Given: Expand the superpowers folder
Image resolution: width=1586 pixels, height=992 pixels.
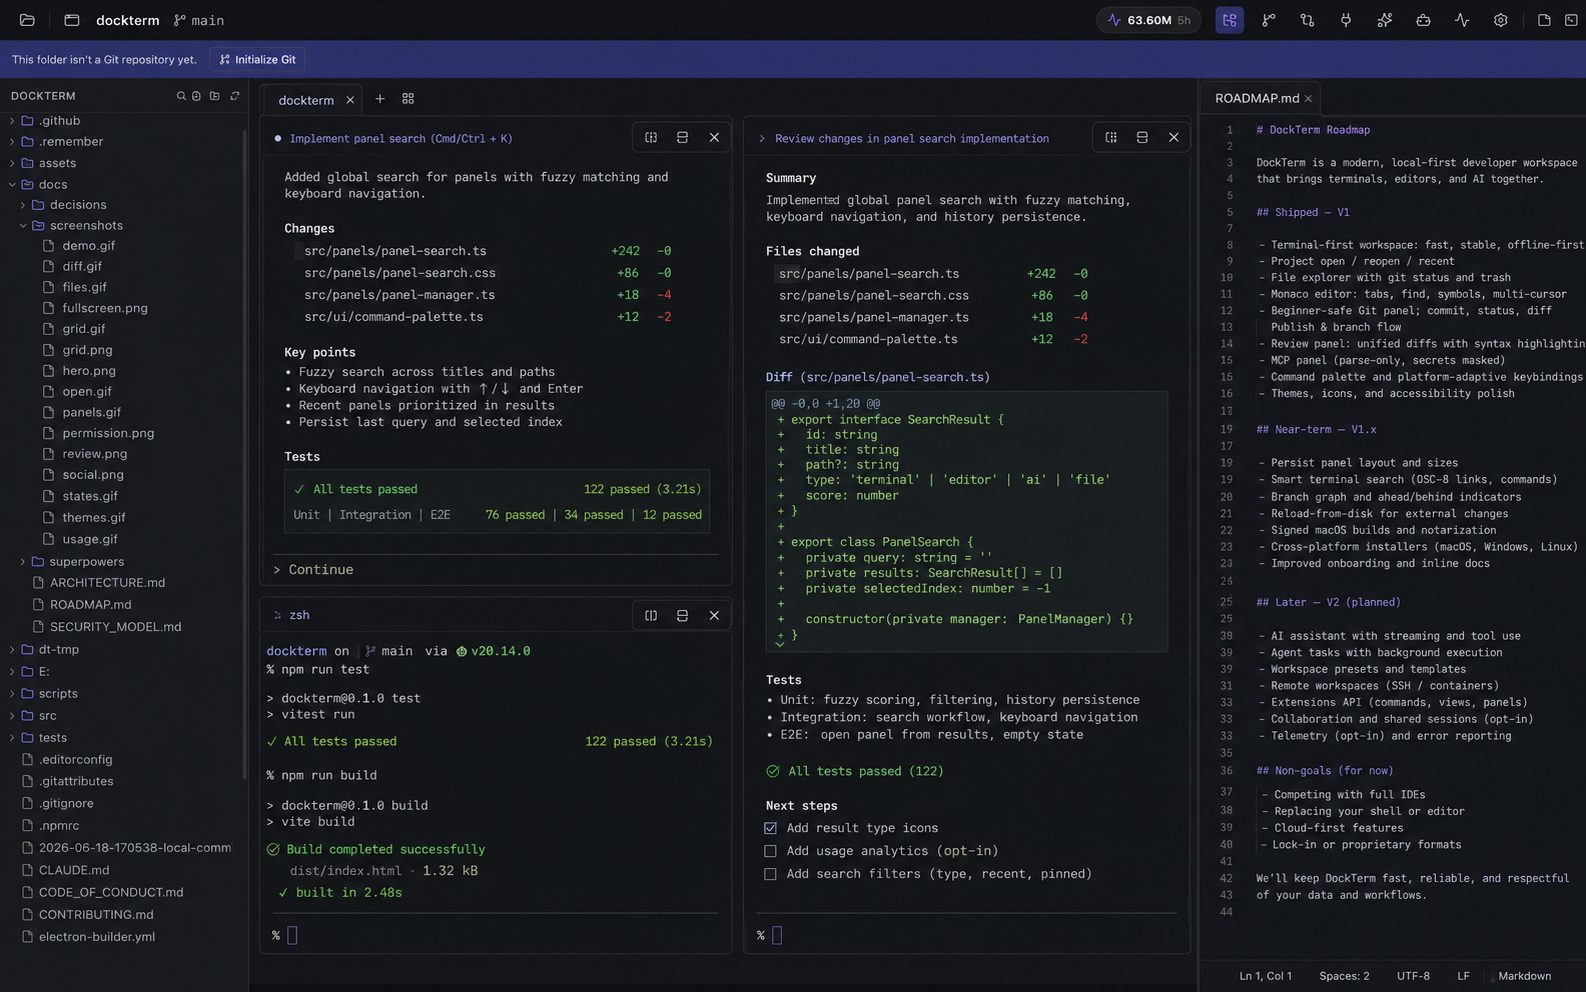Looking at the screenshot, I should 23,562.
